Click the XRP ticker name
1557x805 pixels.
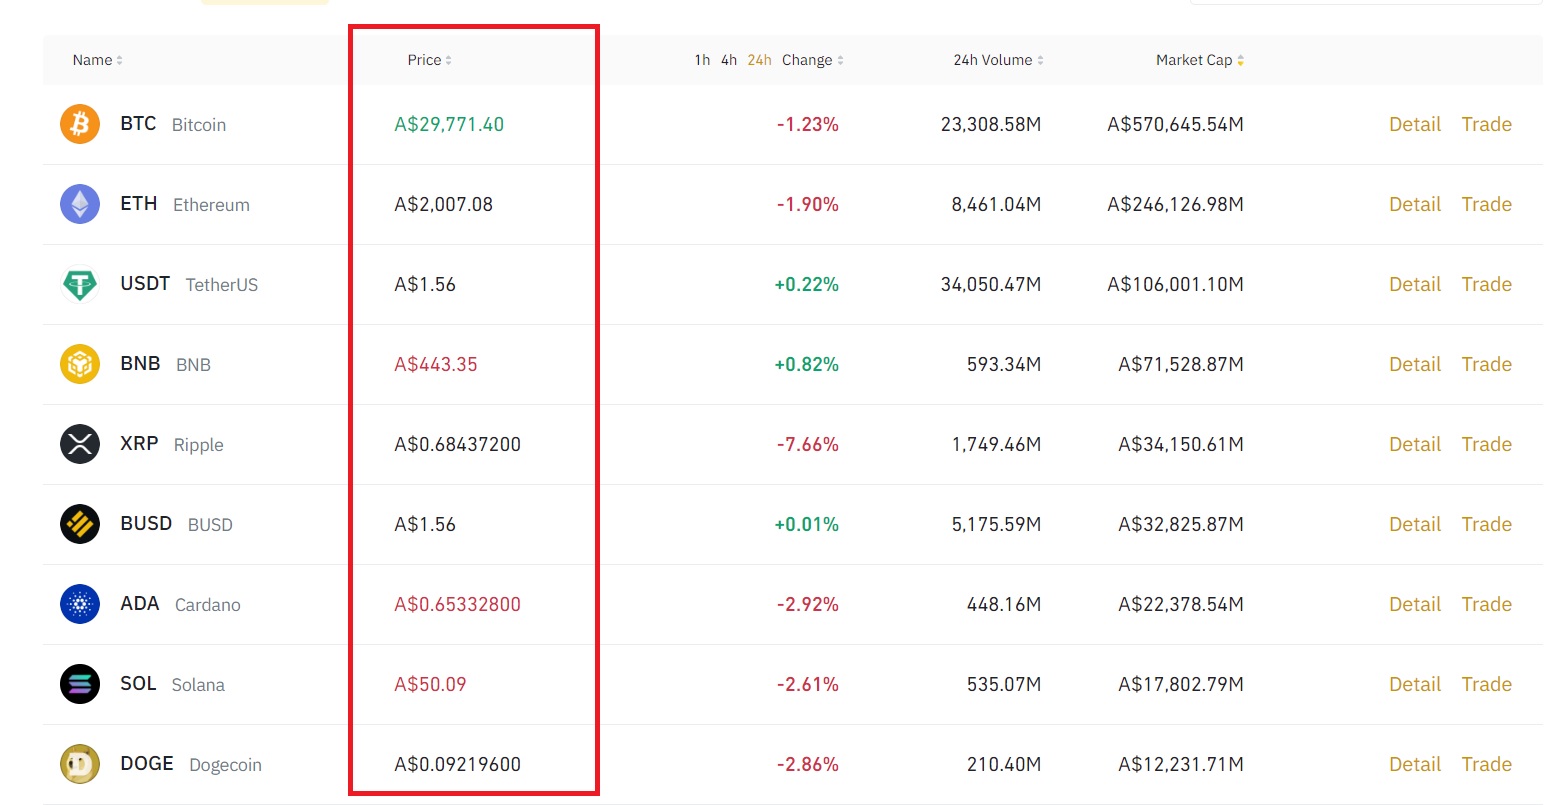(139, 443)
